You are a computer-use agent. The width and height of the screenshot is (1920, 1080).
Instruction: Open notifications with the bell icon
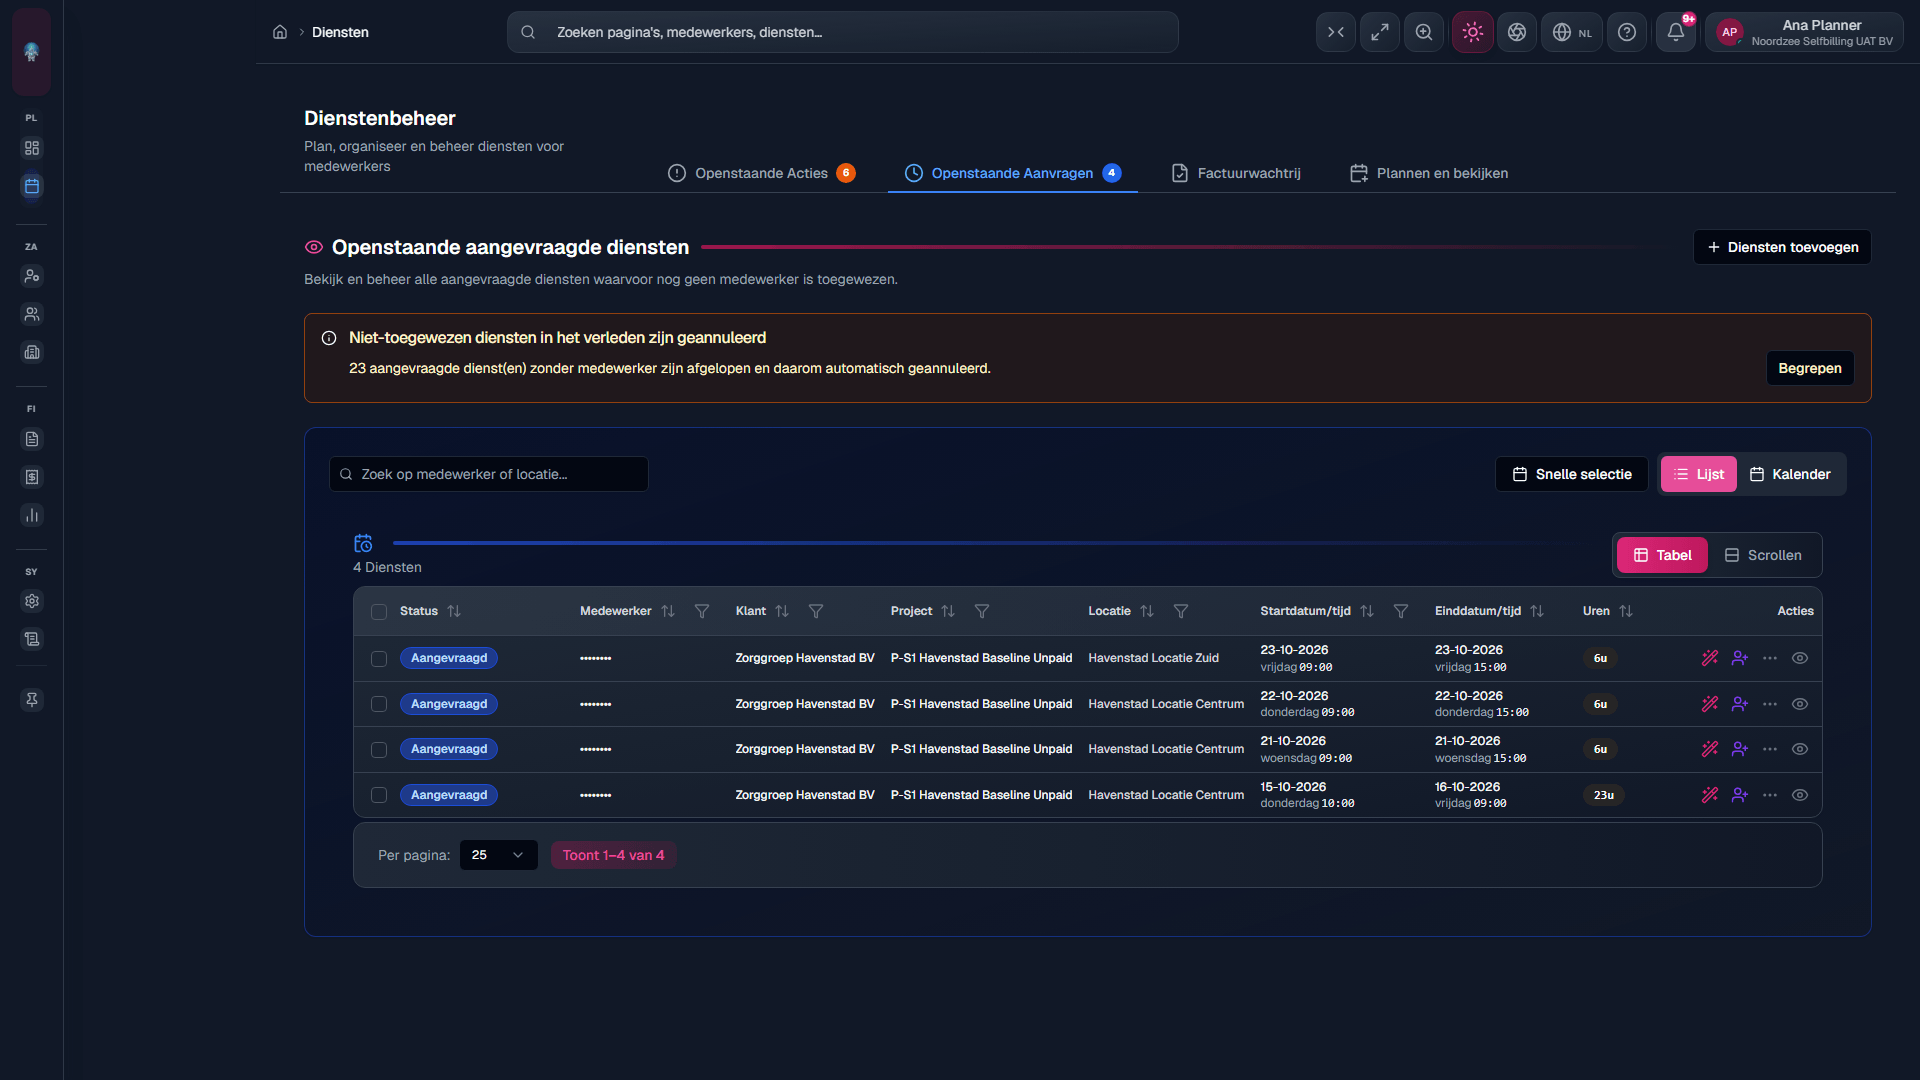tap(1676, 32)
